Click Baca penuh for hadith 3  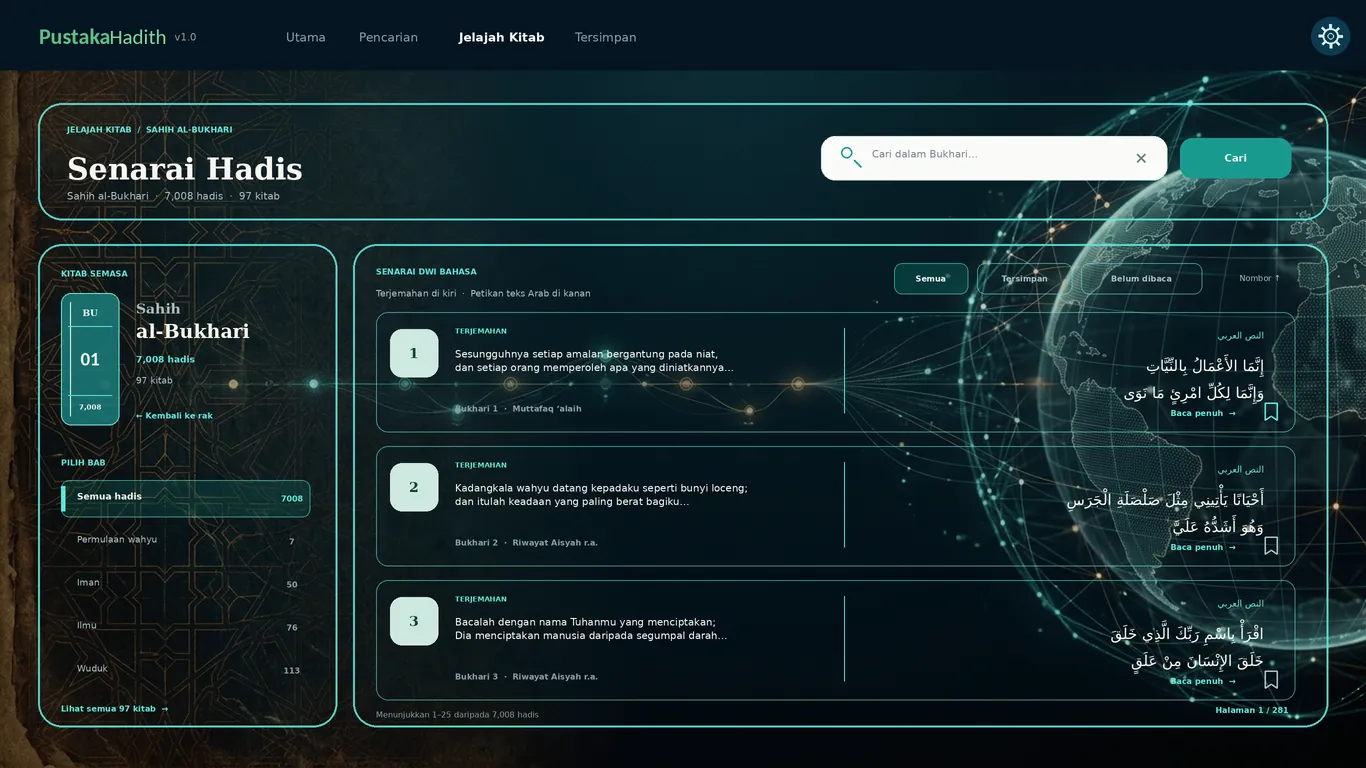(1203, 681)
